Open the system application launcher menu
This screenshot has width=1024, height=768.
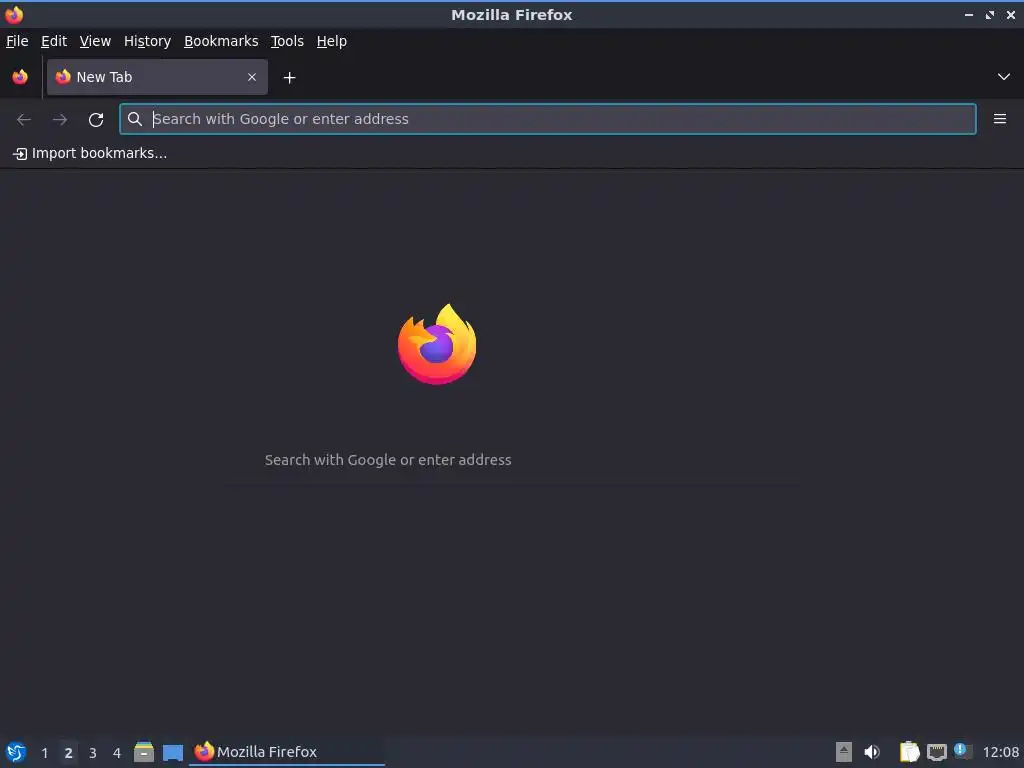[x=16, y=752]
